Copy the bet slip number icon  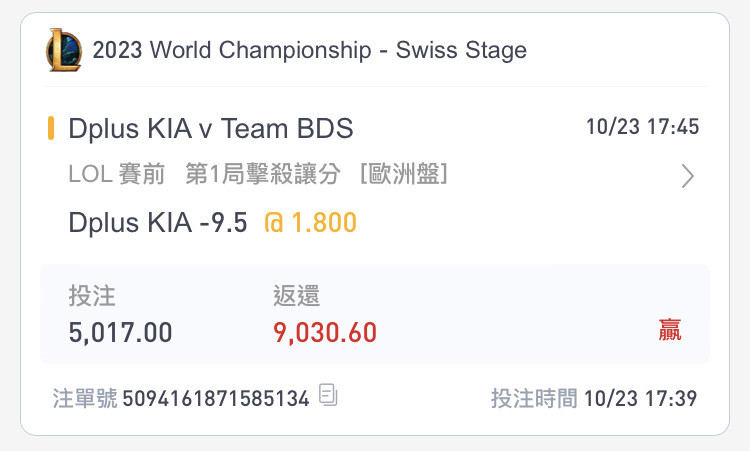pyautogui.click(x=328, y=395)
